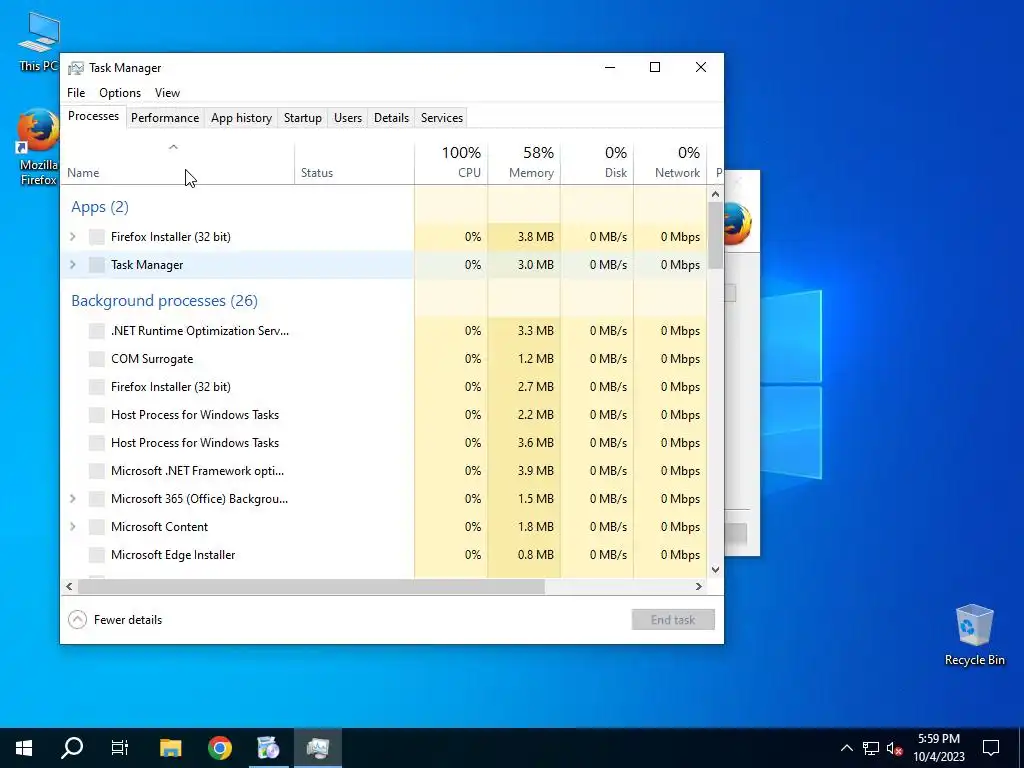Launch Google Chrome from the taskbar
Image resolution: width=1024 pixels, height=768 pixels.
[219, 748]
